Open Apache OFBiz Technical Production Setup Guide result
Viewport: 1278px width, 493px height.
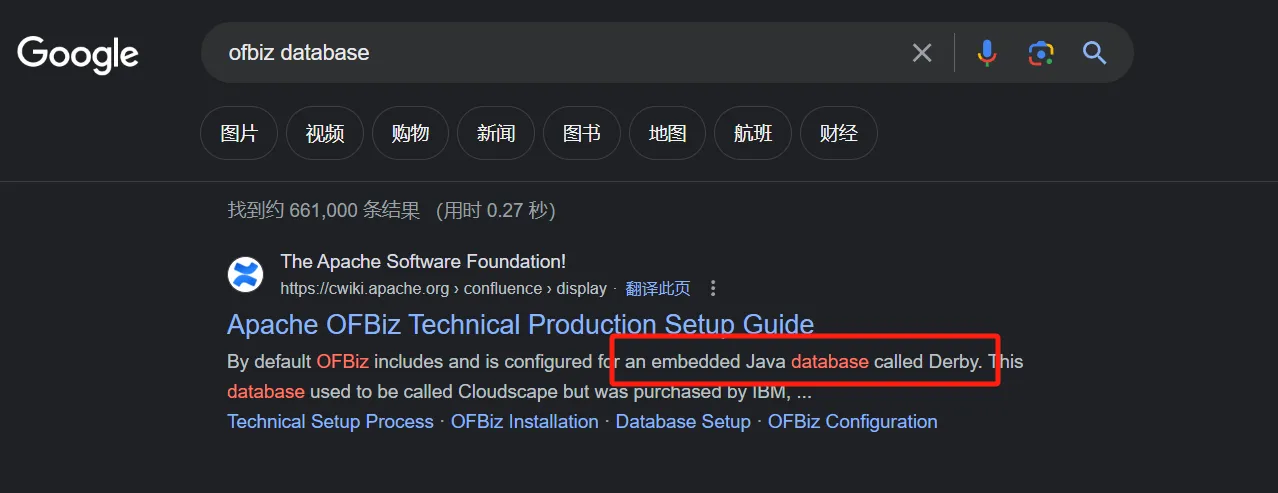point(520,324)
